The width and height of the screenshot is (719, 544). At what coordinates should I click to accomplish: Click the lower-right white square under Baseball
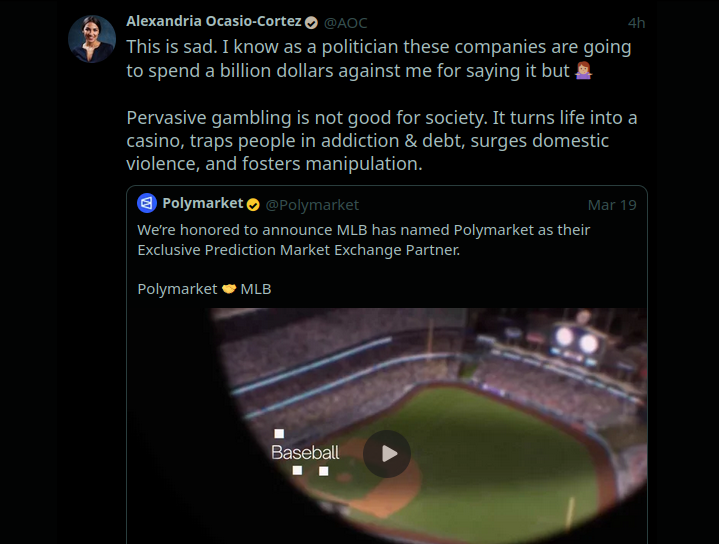point(323,470)
